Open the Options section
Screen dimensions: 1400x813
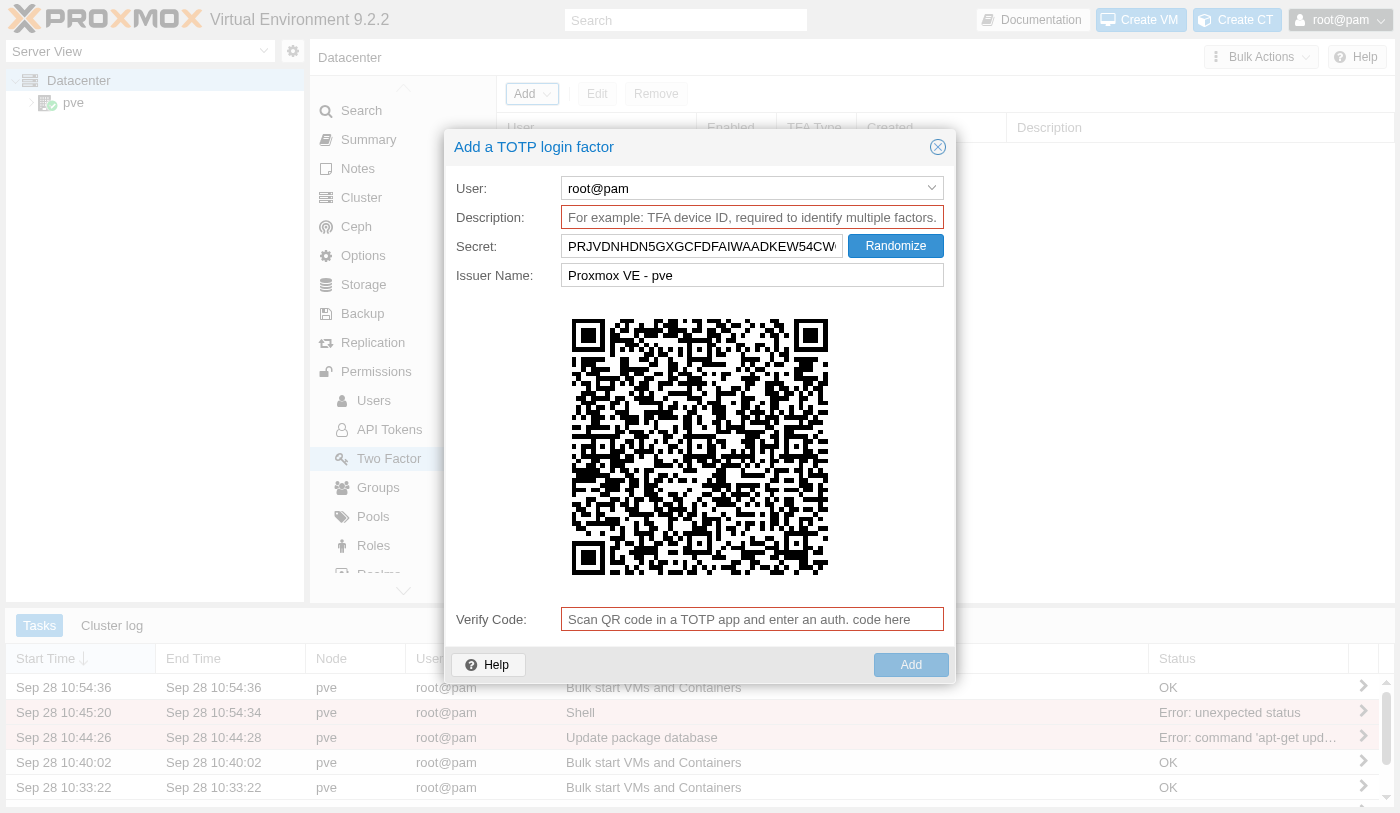coord(363,256)
